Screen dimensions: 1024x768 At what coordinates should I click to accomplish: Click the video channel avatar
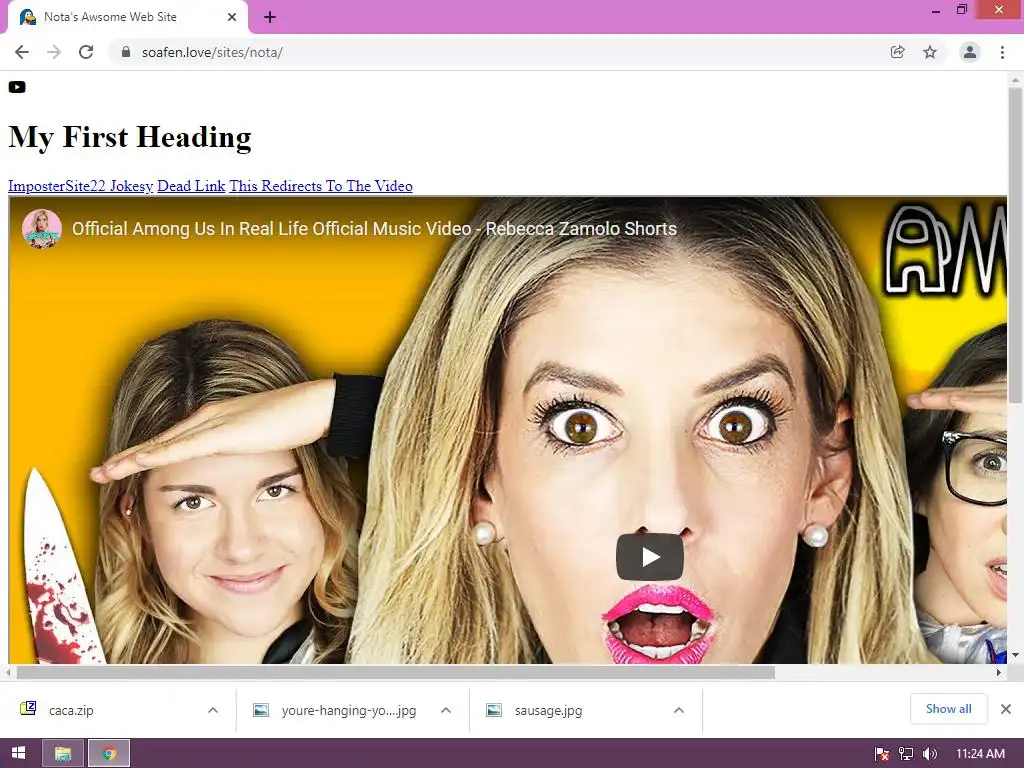pos(42,229)
